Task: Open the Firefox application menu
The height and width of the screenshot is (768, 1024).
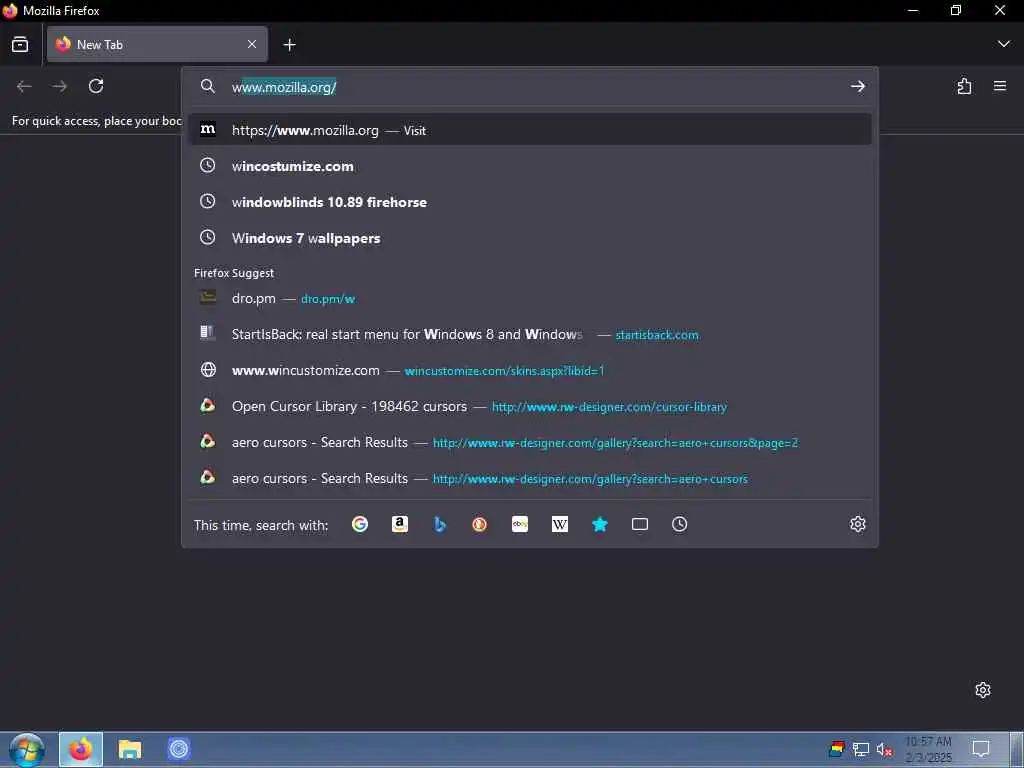Action: (x=1000, y=86)
